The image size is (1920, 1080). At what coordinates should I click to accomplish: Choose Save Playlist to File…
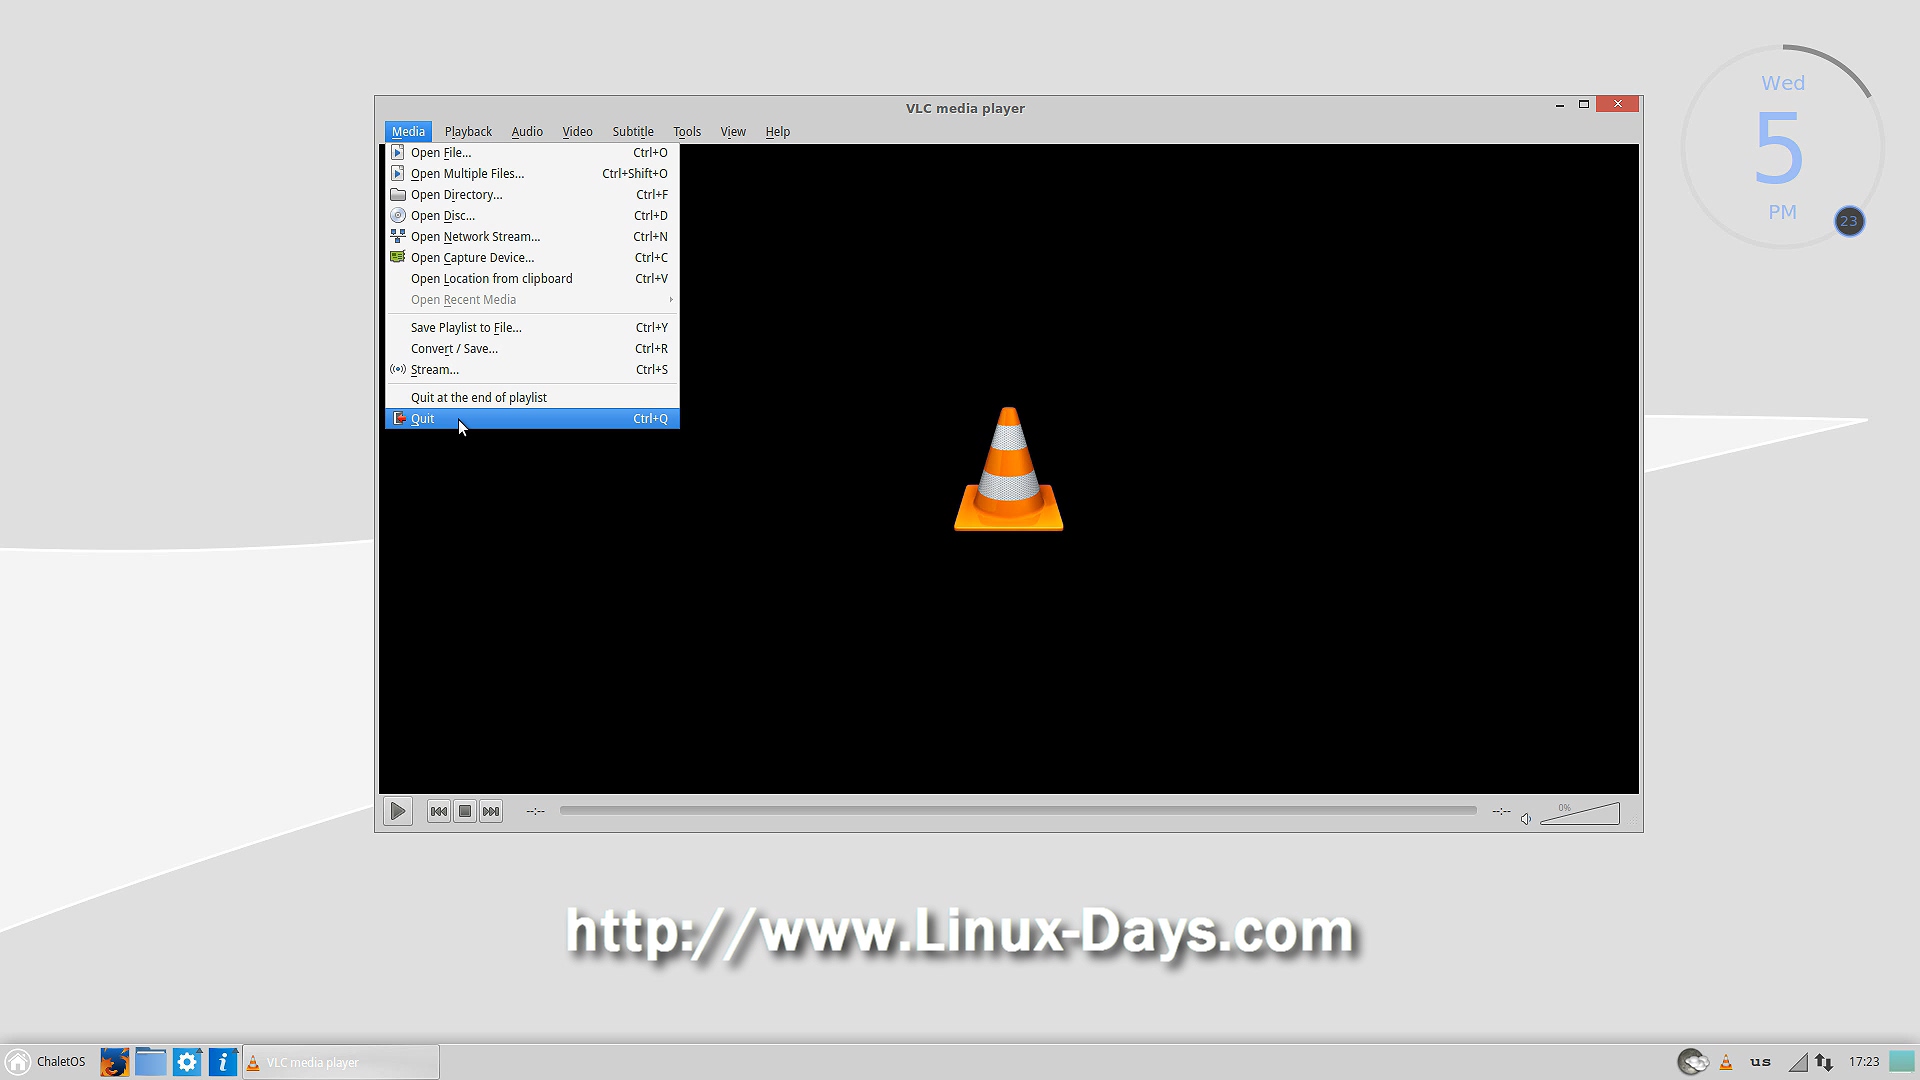coord(532,328)
